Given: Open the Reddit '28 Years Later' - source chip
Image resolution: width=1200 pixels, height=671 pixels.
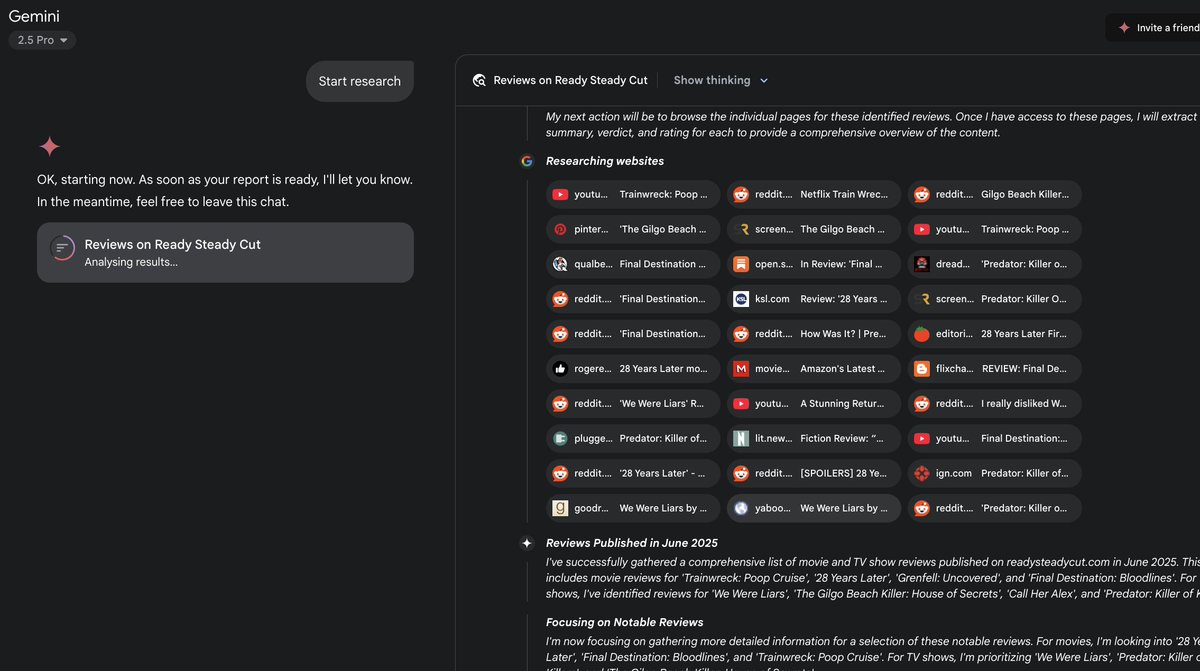Looking at the screenshot, I should pyautogui.click(x=633, y=474).
